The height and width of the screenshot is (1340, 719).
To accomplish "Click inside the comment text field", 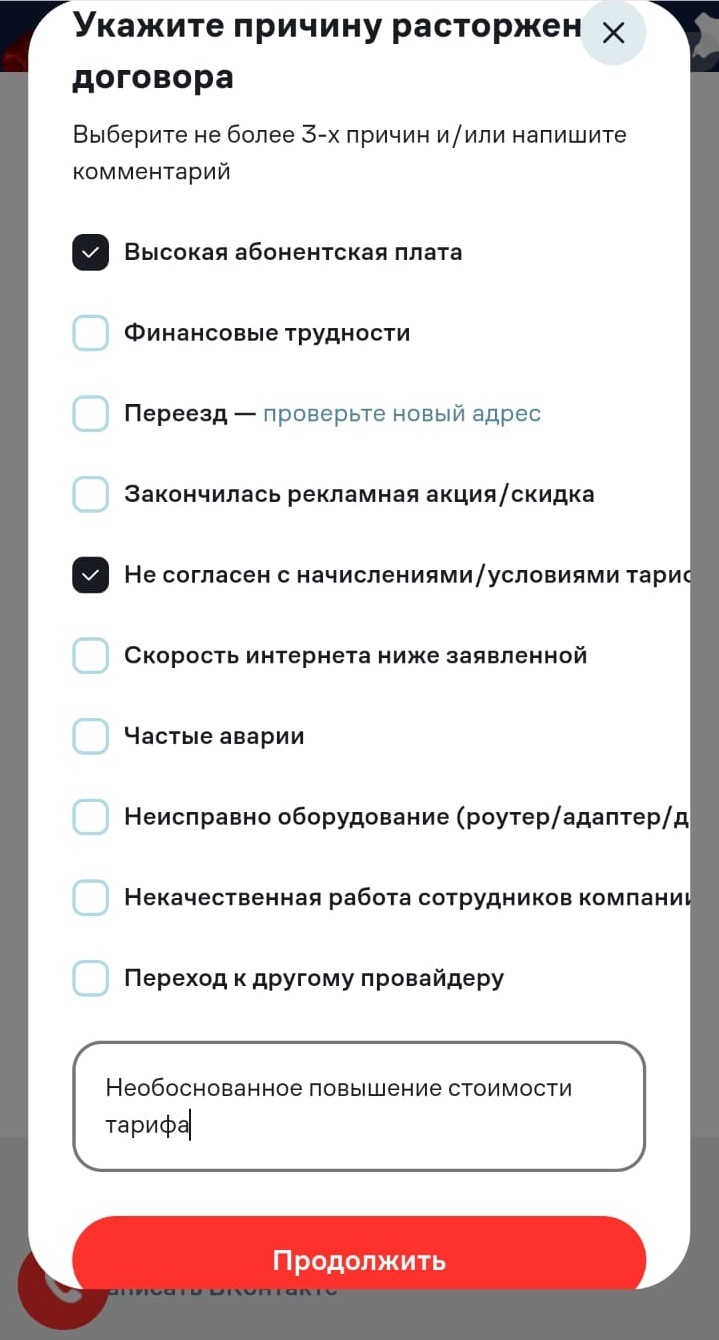I will pyautogui.click(x=358, y=1105).
